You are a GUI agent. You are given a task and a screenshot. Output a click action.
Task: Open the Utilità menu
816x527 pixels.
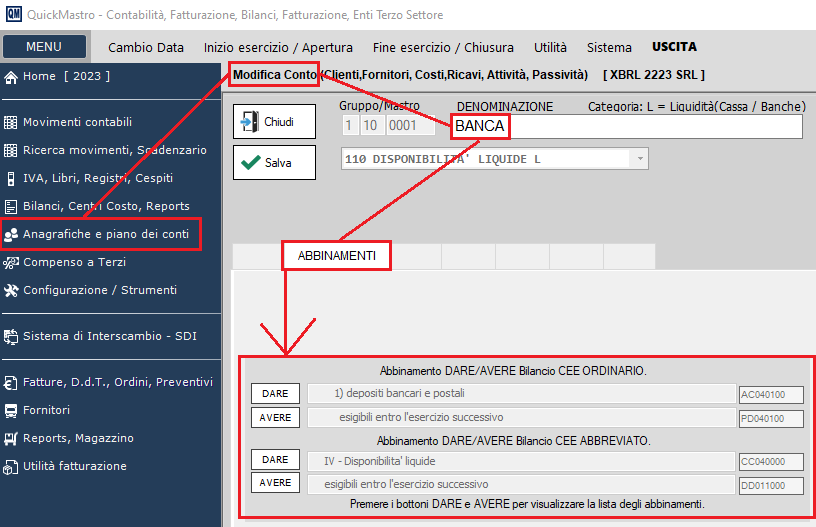(x=550, y=47)
